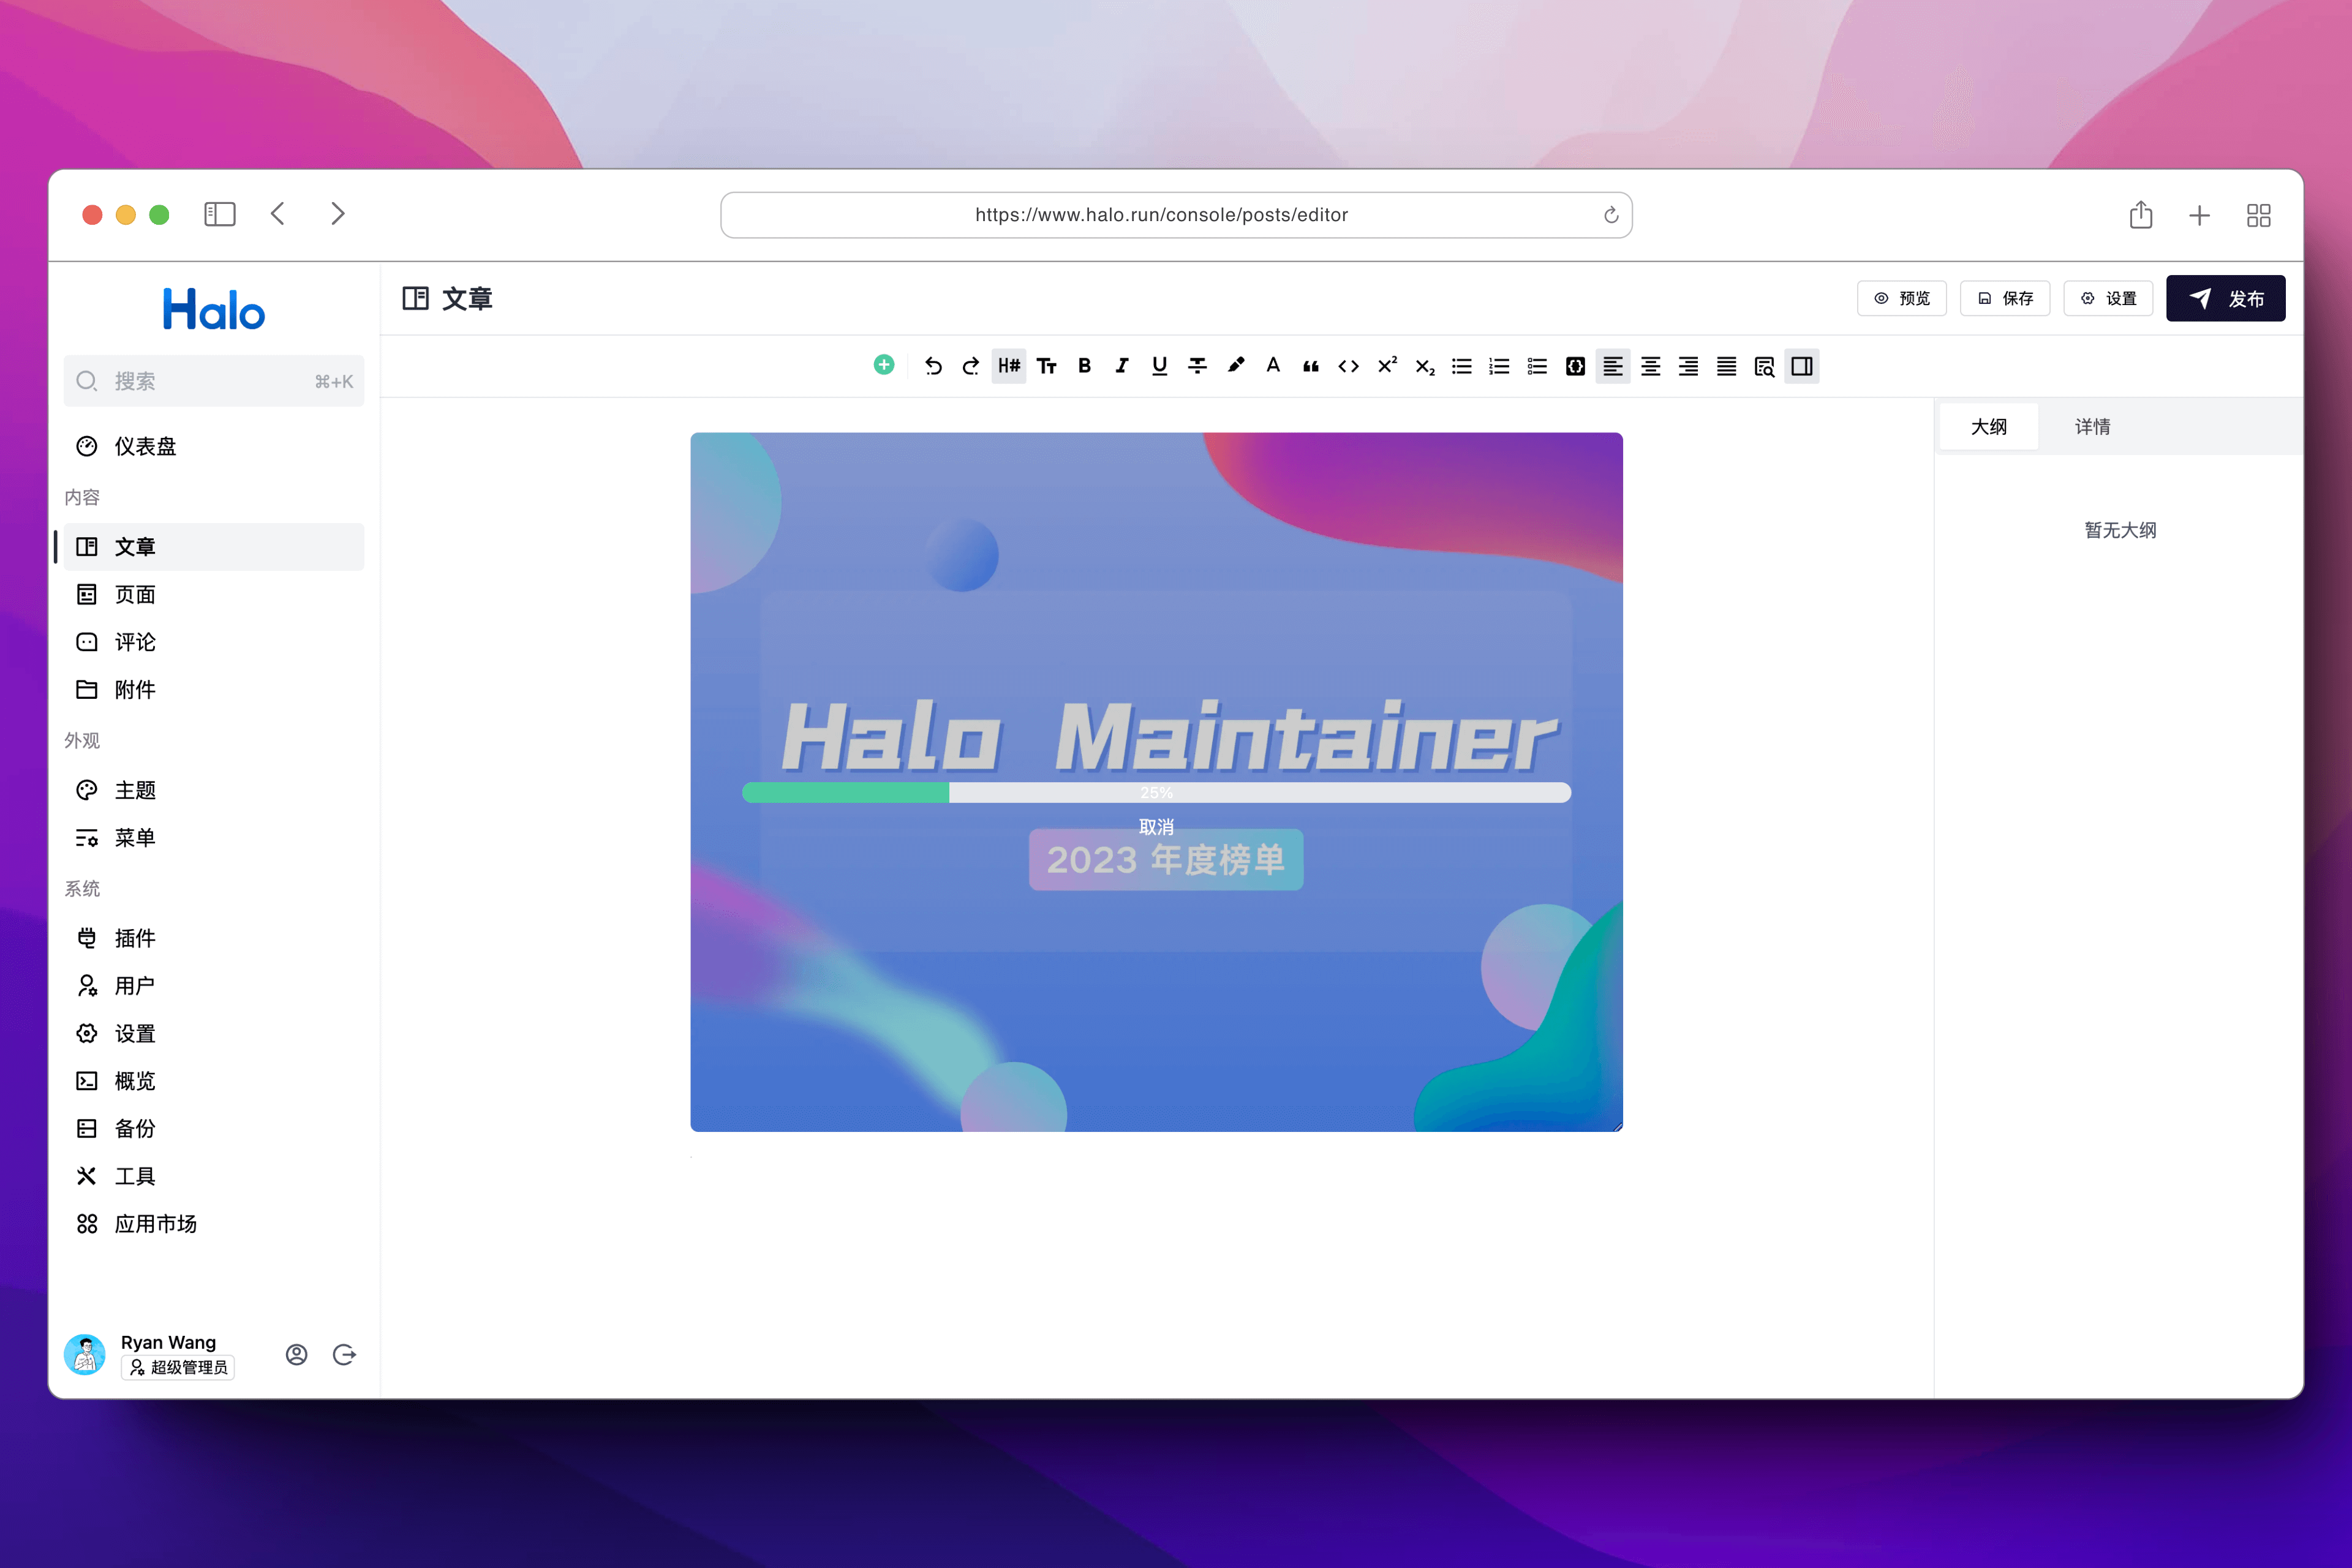Switch to the 详情 tab
Image resolution: width=2352 pixels, height=1568 pixels.
click(x=2092, y=427)
